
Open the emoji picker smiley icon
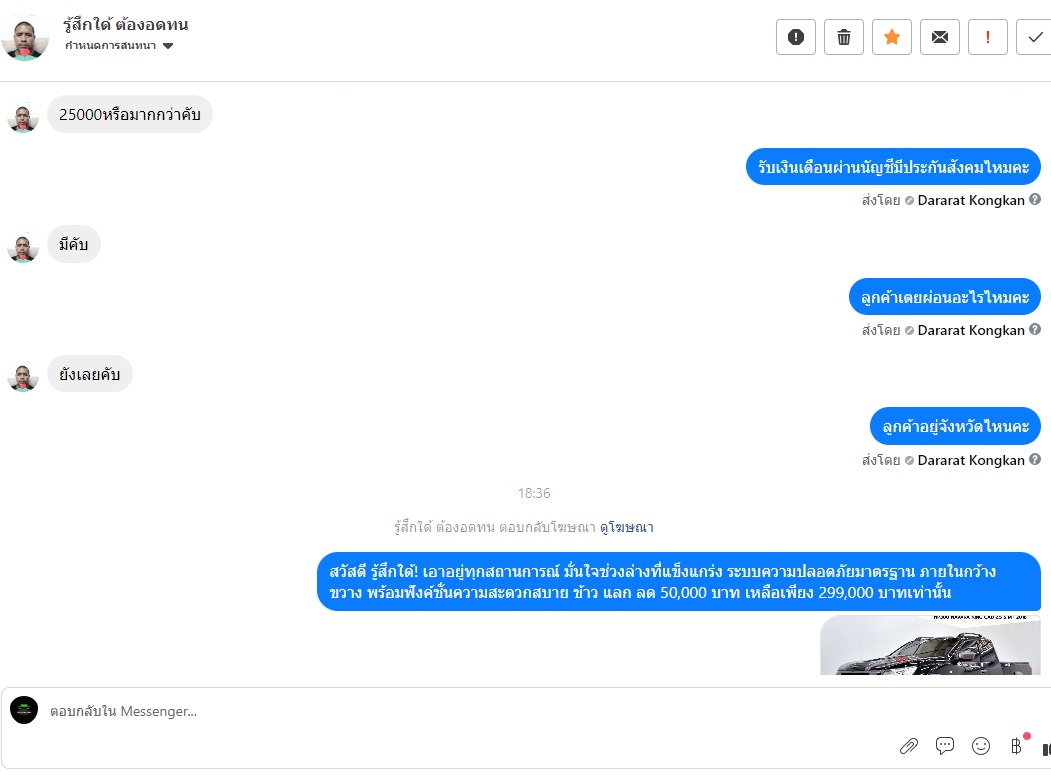click(981, 746)
